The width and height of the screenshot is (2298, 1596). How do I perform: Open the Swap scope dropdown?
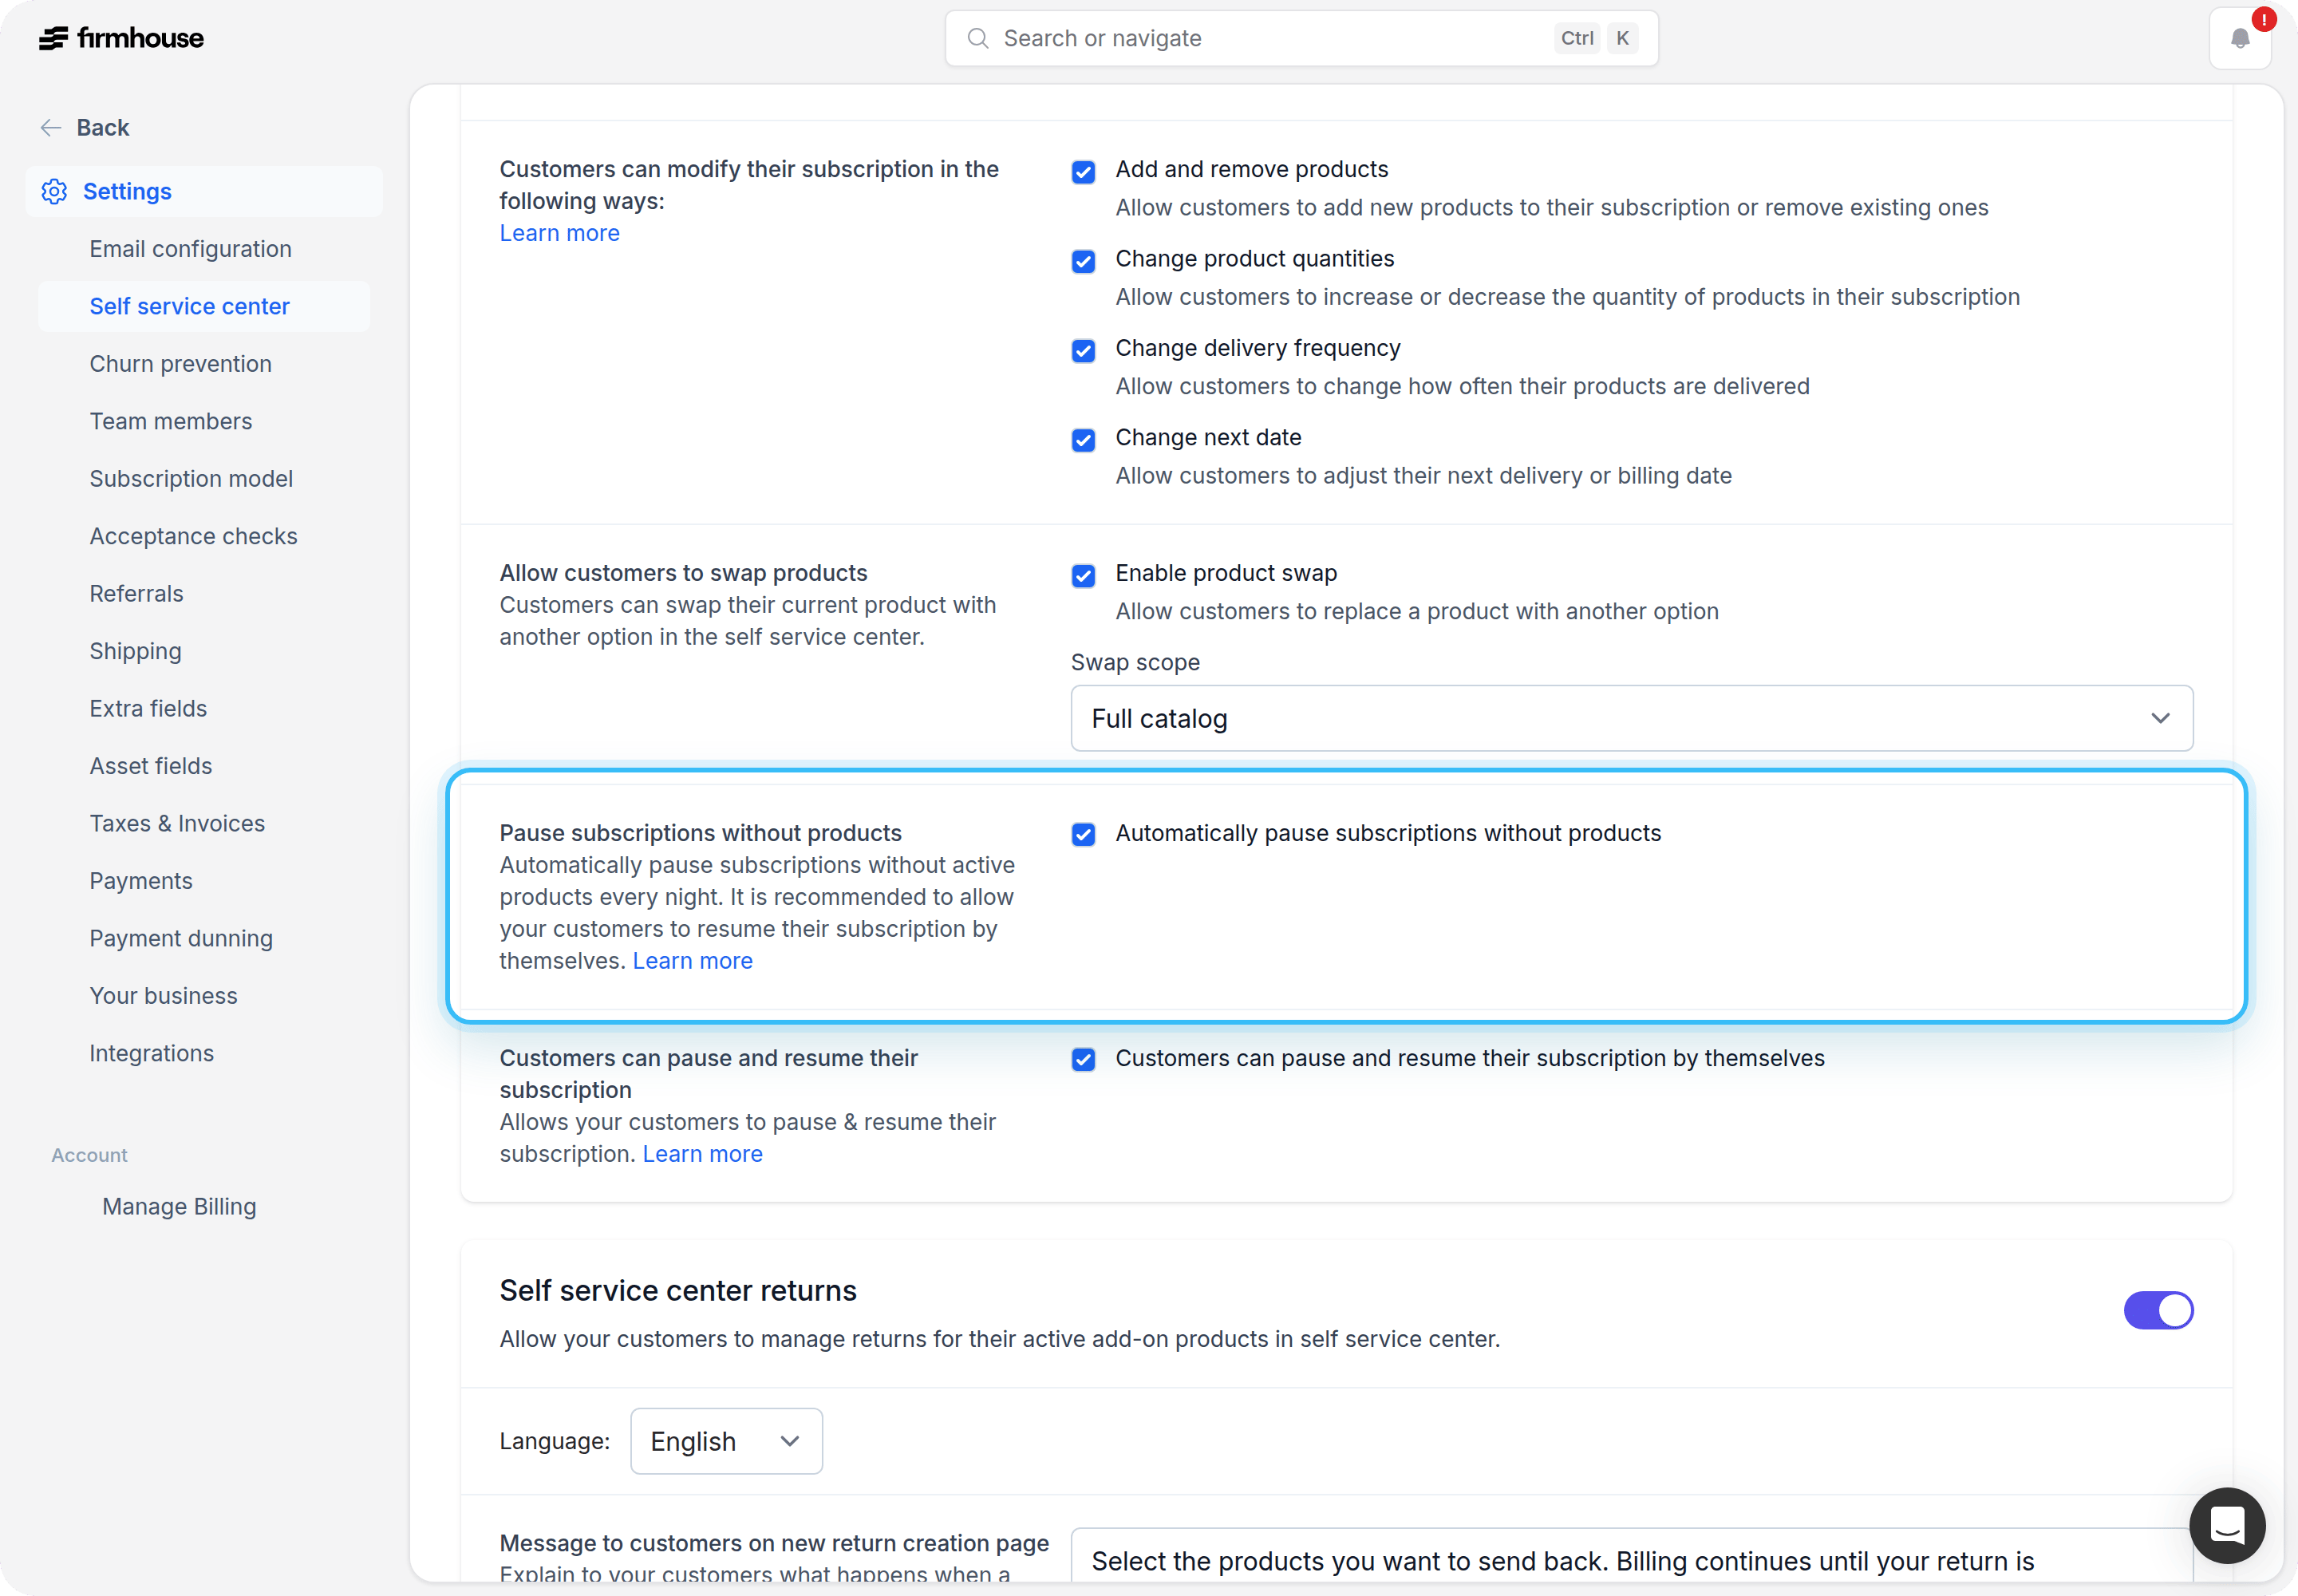click(x=1631, y=718)
